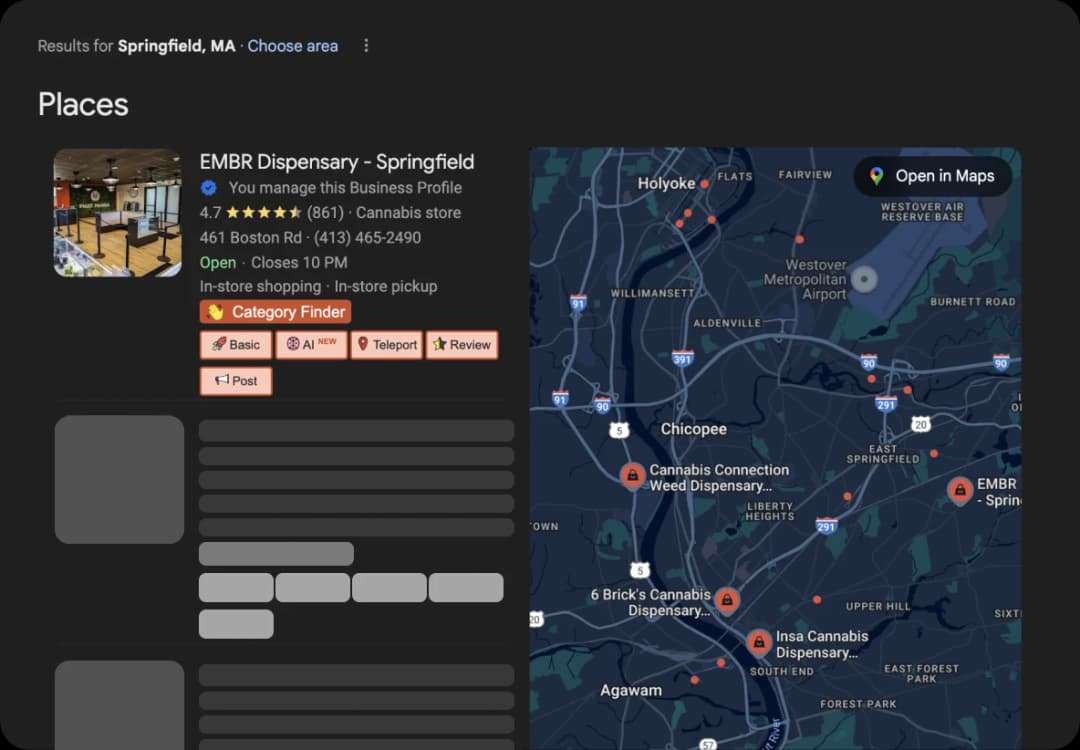Image resolution: width=1080 pixels, height=750 pixels.
Task: Click the Cannabis Connection dispensary map pin
Action: (632, 476)
